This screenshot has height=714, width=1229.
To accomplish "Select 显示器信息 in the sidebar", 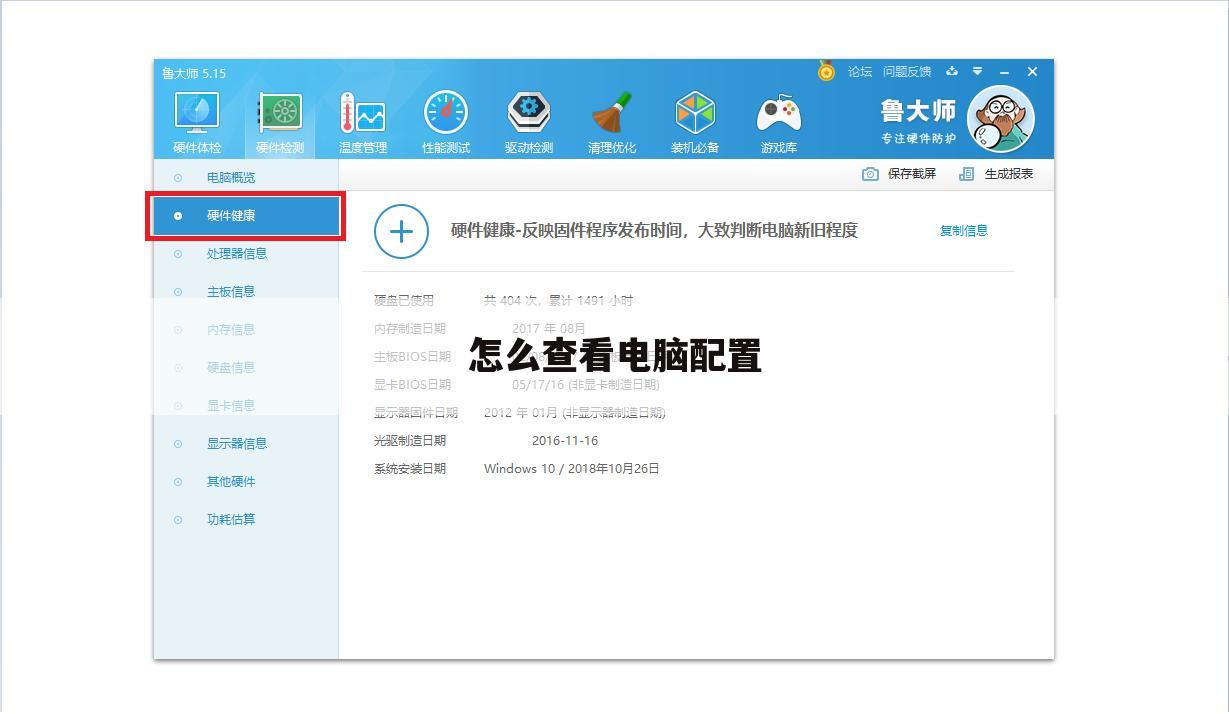I will 246,443.
